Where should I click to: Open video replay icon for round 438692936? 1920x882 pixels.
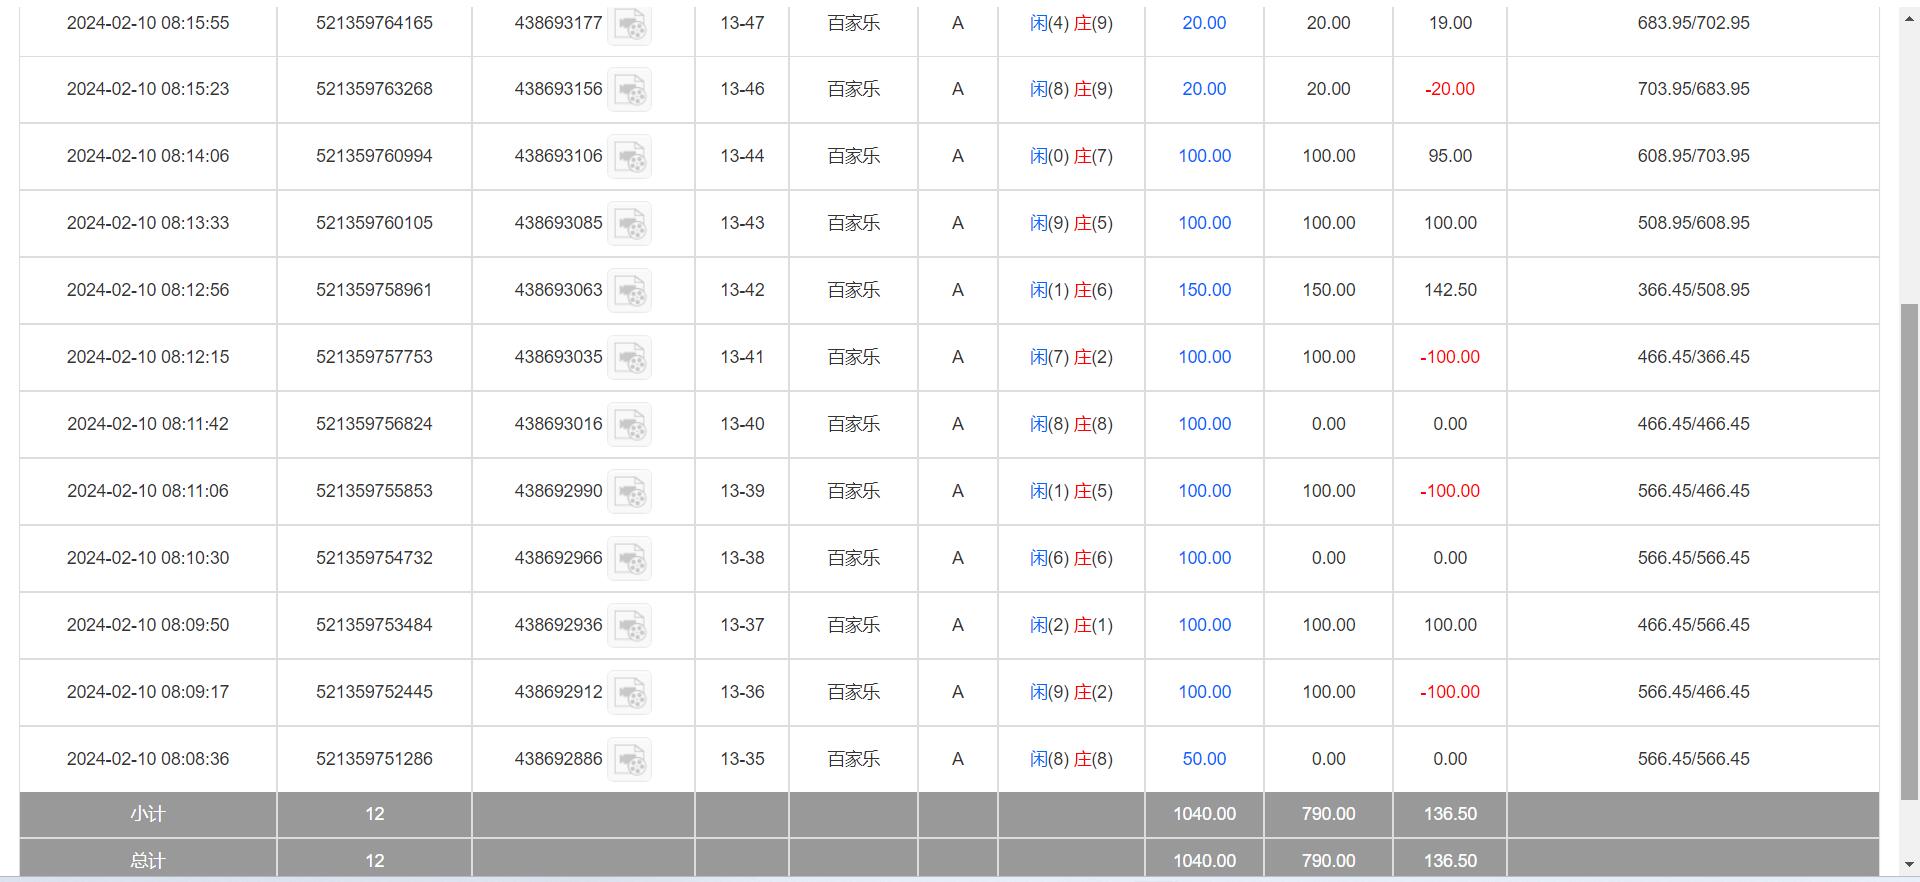(630, 626)
